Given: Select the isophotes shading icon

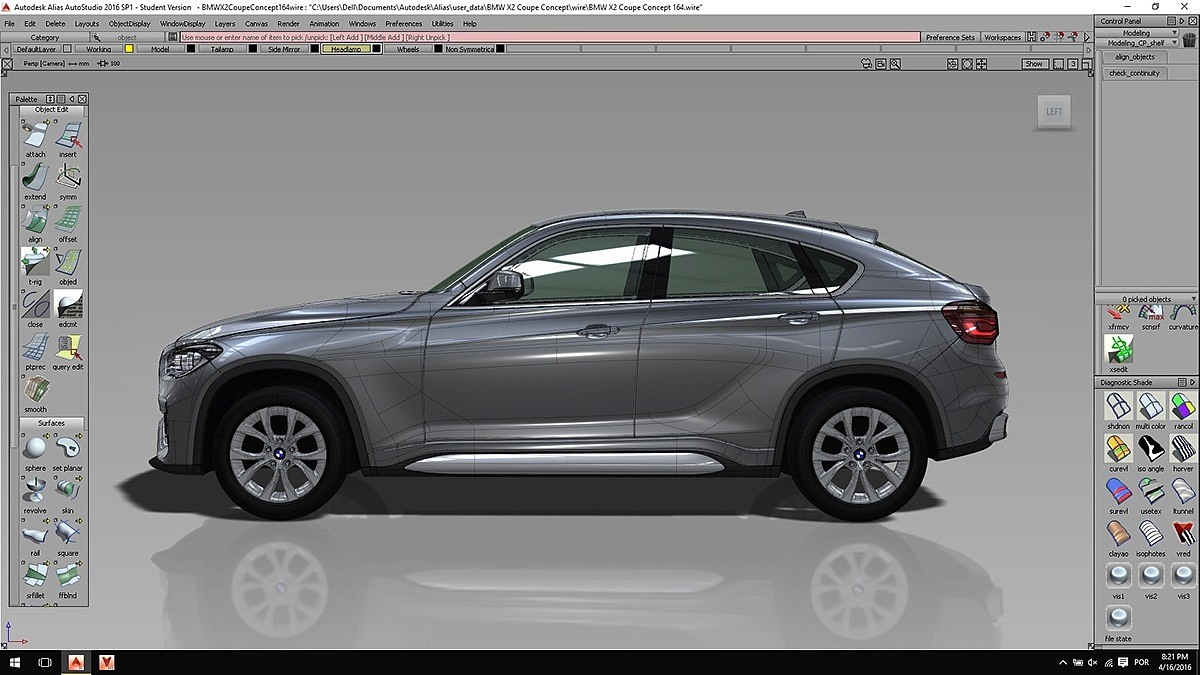Looking at the screenshot, I should 1150,532.
